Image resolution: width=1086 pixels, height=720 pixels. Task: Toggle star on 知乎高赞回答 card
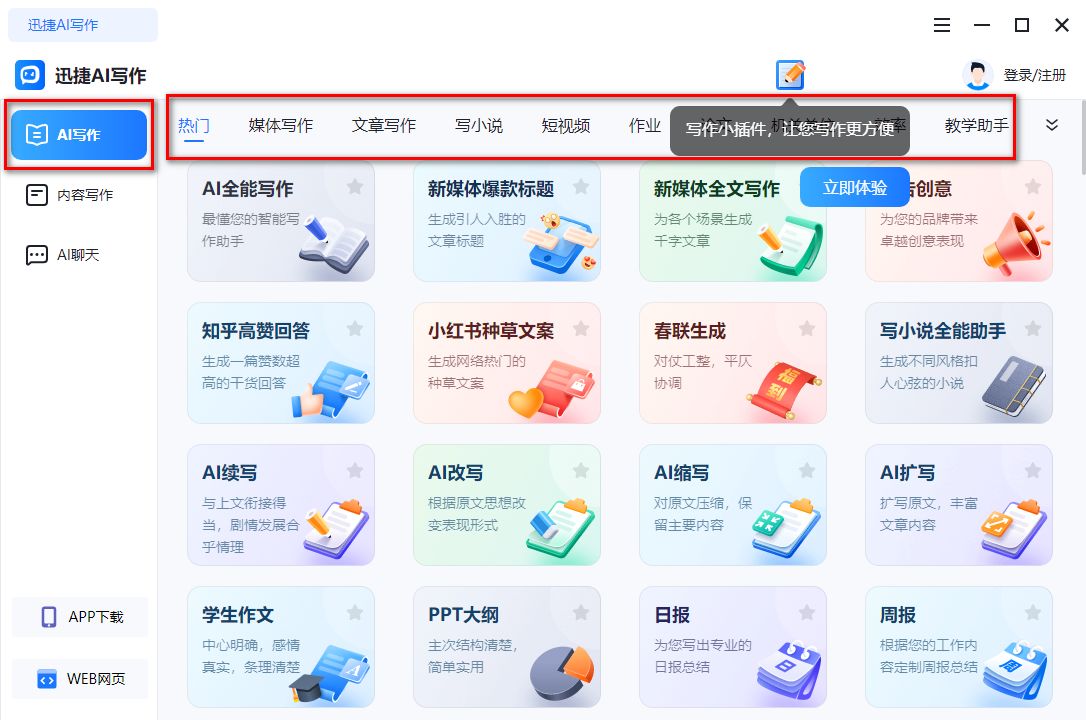click(355, 328)
